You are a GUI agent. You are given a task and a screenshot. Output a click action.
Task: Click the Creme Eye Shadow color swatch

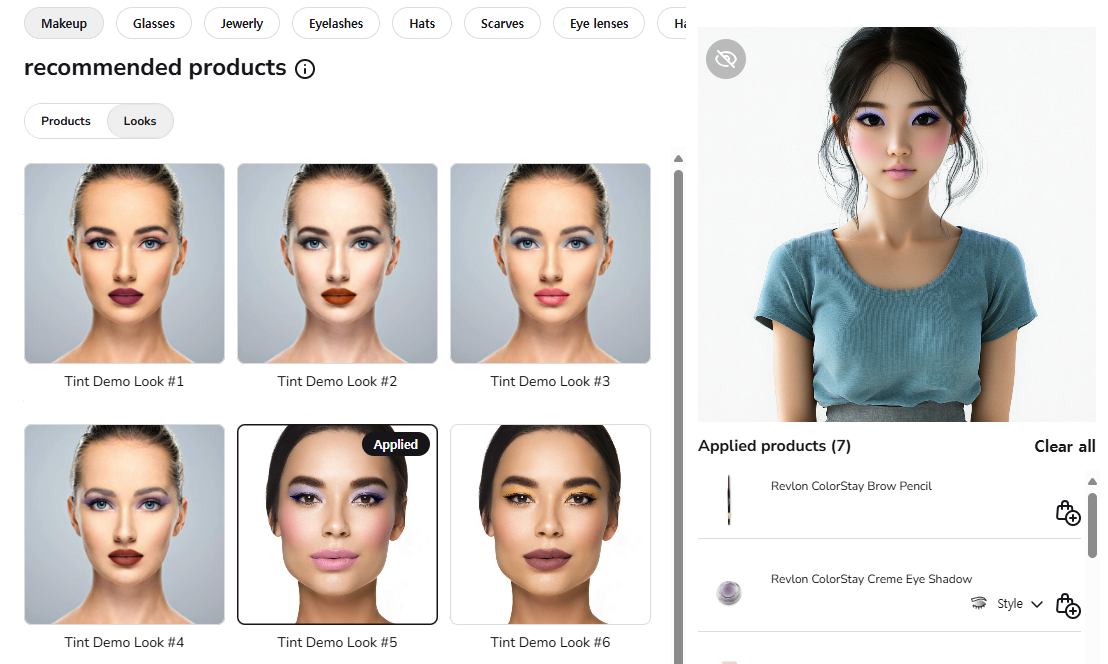pos(729,592)
